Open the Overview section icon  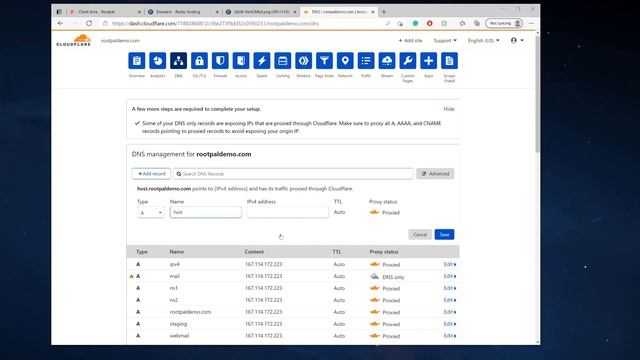(x=137, y=61)
